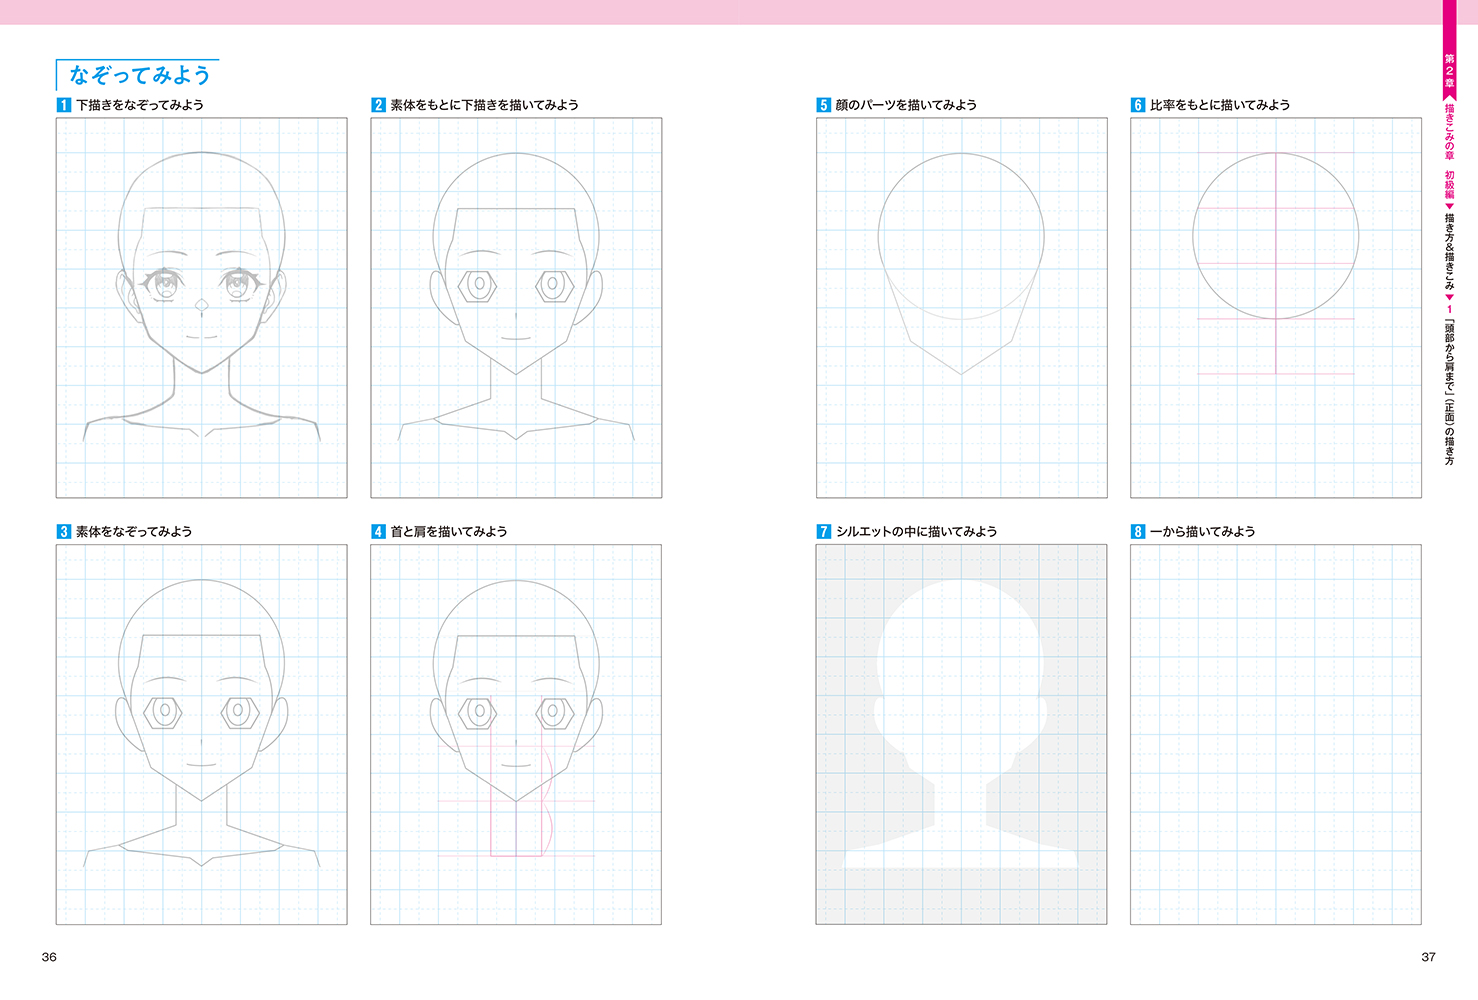Click the 下描きをなぞってみよう label
Viewport: 1478px width, 1000px height.
click(x=140, y=105)
